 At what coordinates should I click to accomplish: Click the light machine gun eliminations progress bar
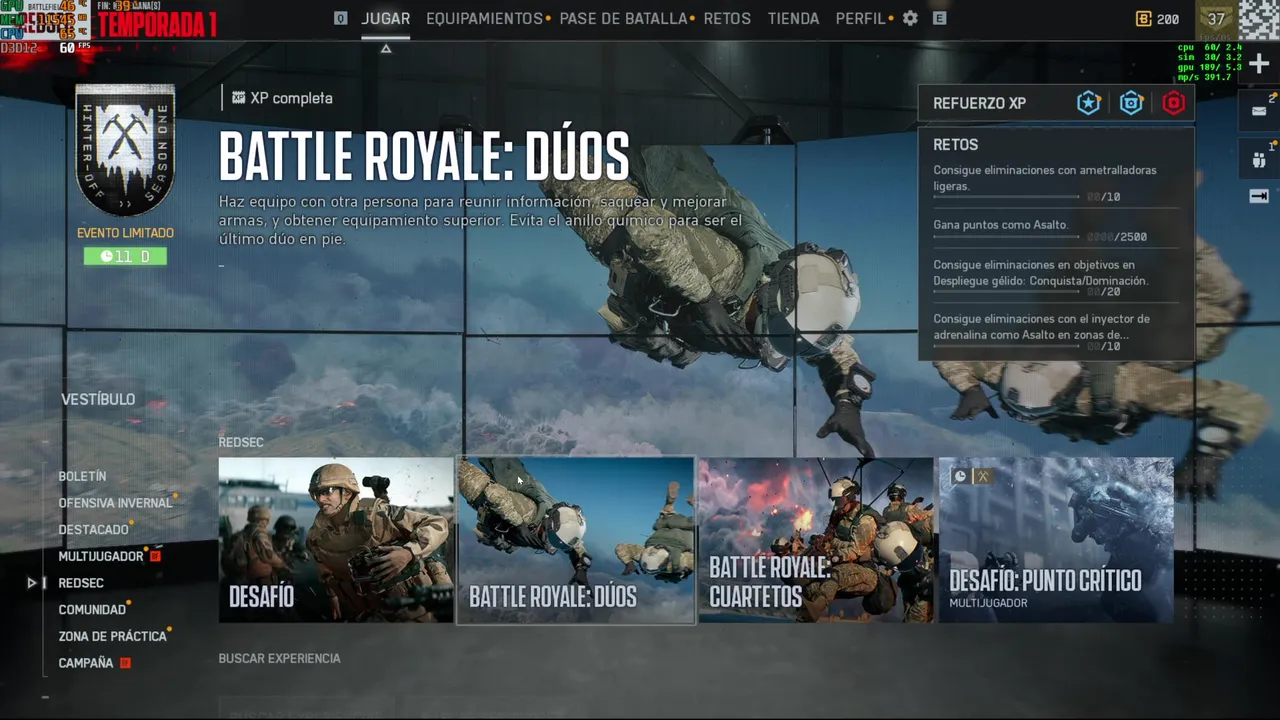click(x=1006, y=197)
